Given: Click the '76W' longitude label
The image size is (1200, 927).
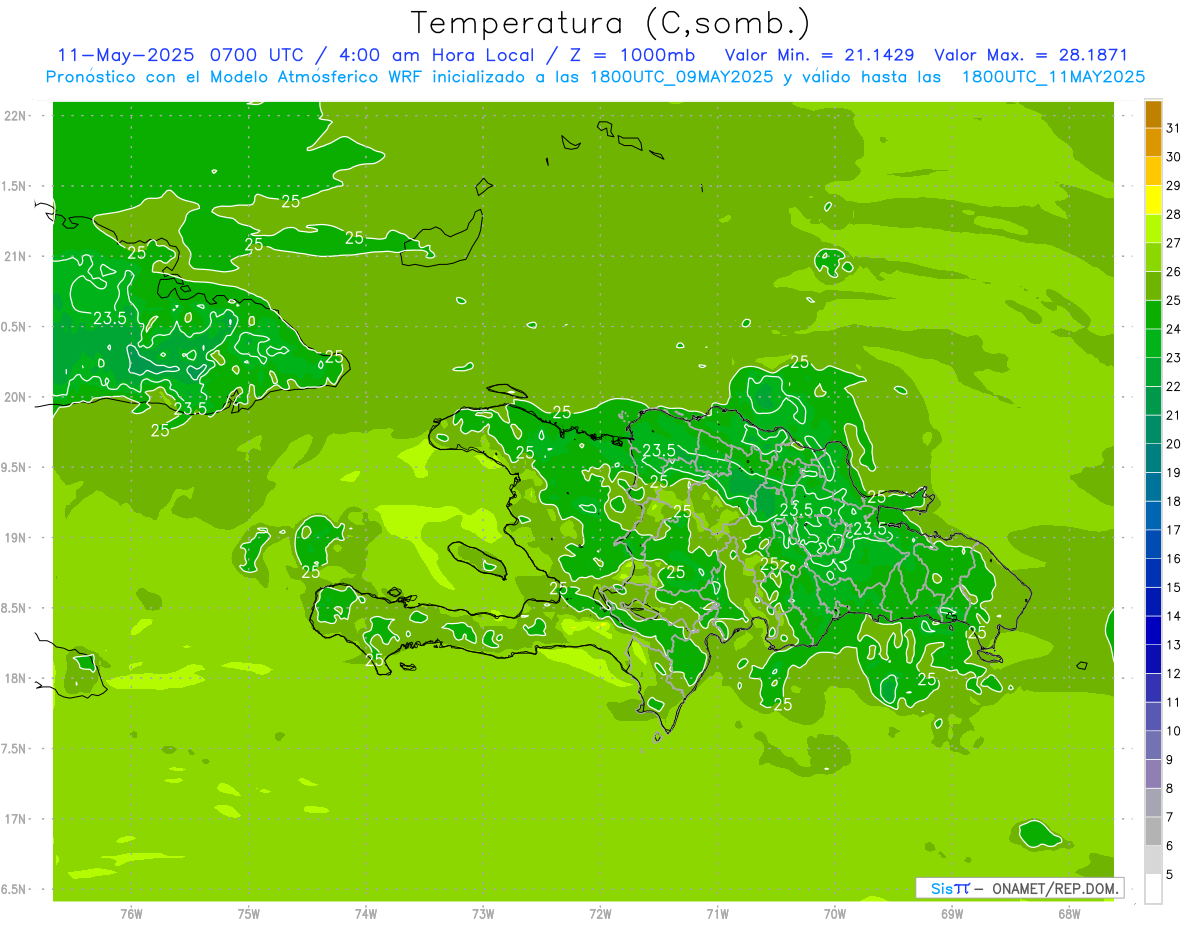Looking at the screenshot, I should (x=131, y=913).
